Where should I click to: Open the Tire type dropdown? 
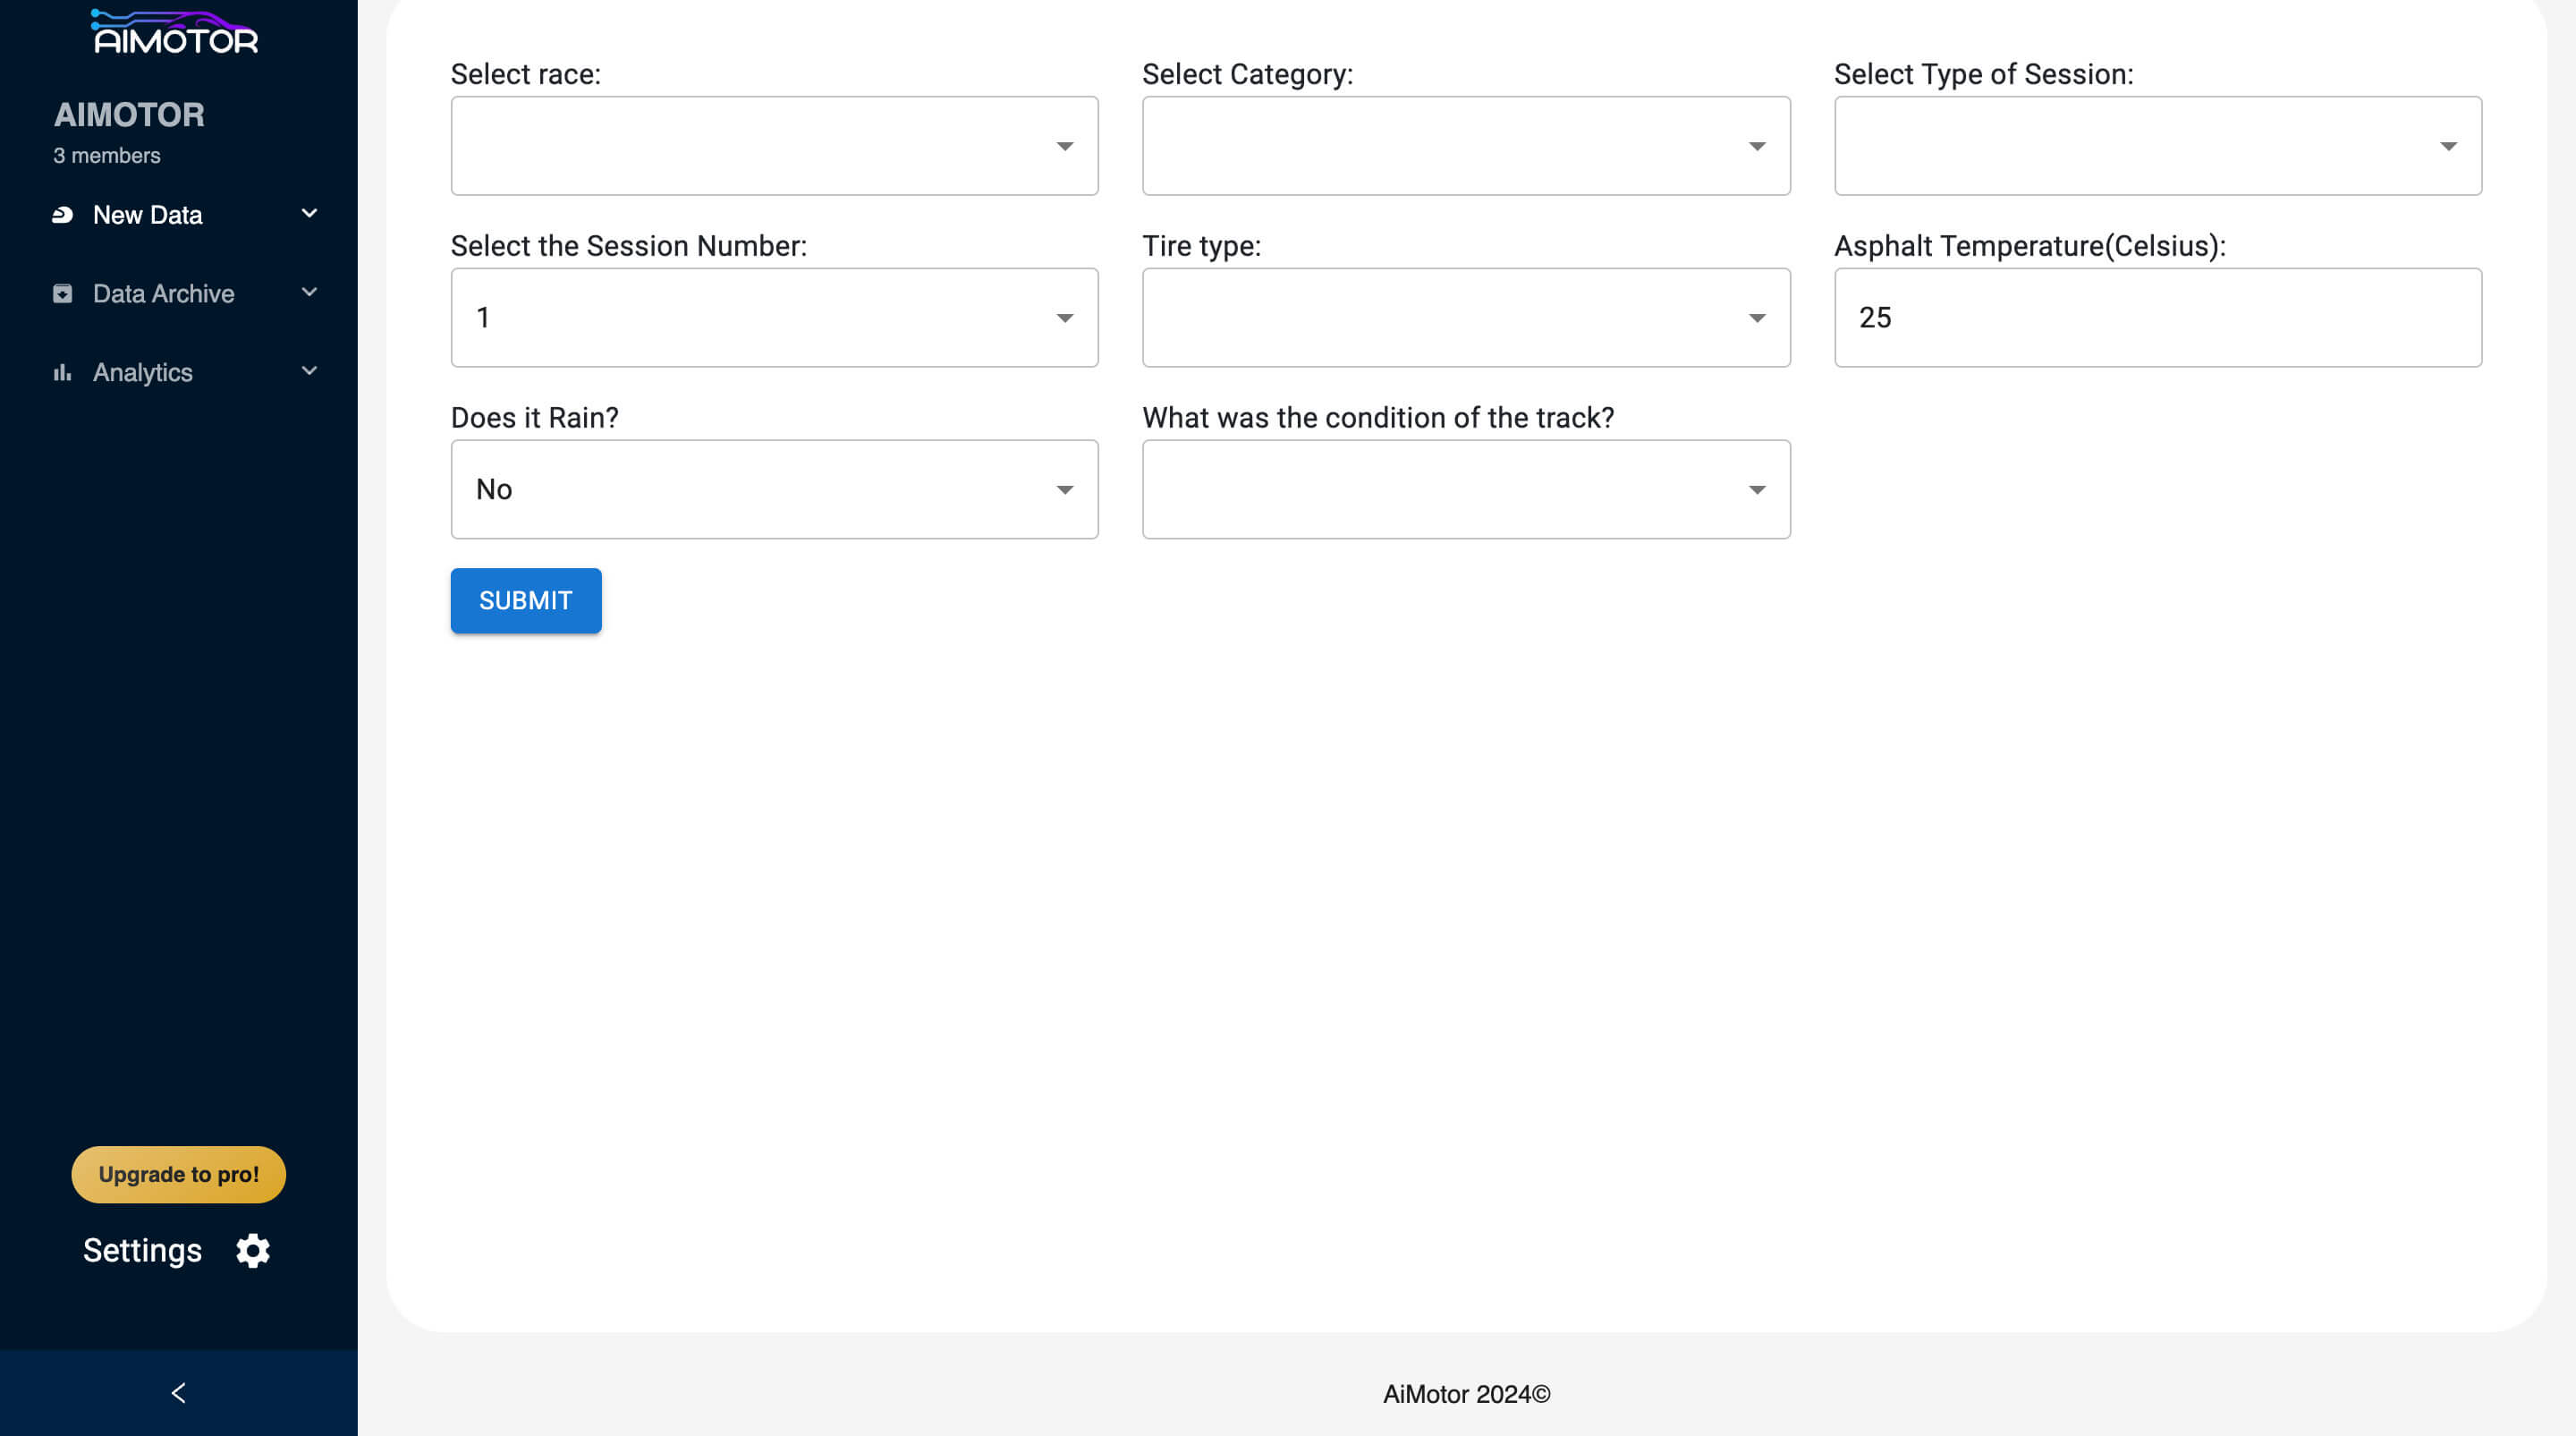point(1465,318)
